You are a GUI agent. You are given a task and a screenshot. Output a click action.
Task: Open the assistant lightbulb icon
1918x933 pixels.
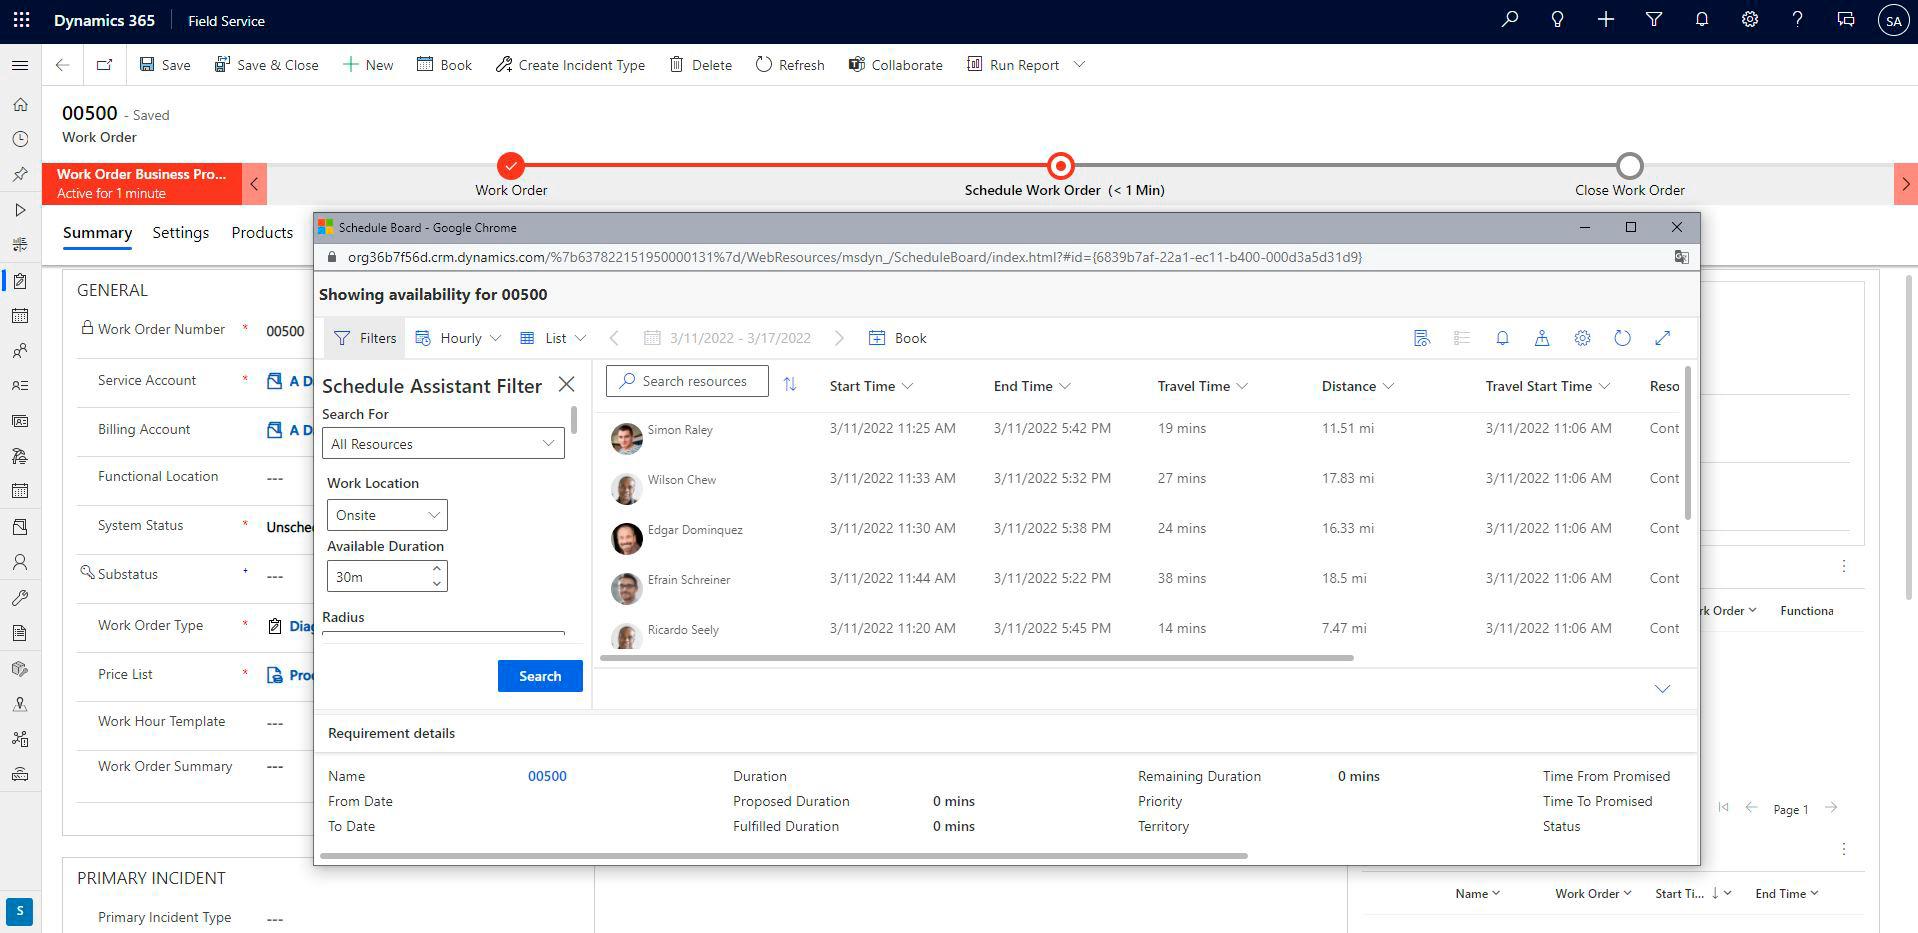pyautogui.click(x=1557, y=19)
